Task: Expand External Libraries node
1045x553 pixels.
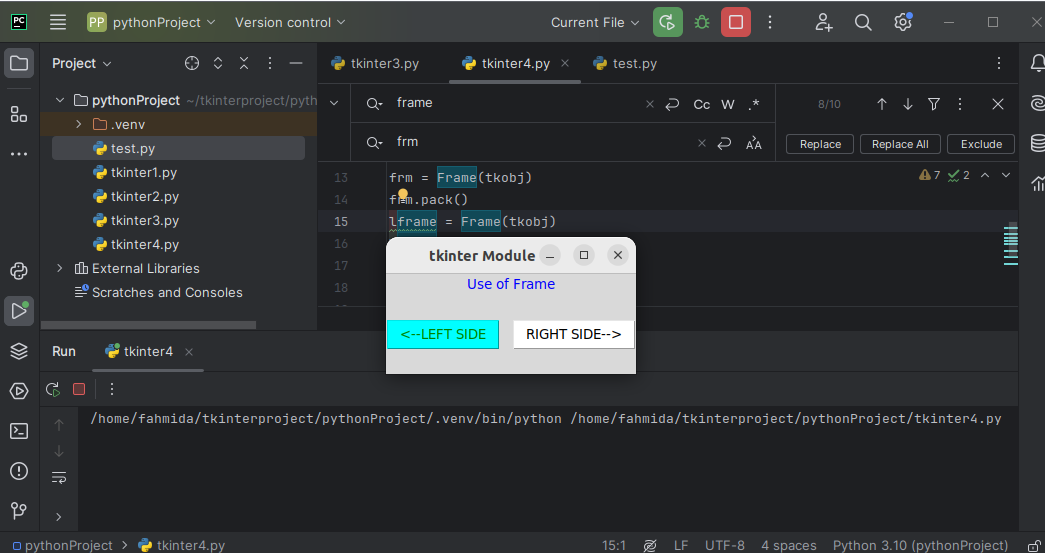Action: (x=59, y=269)
